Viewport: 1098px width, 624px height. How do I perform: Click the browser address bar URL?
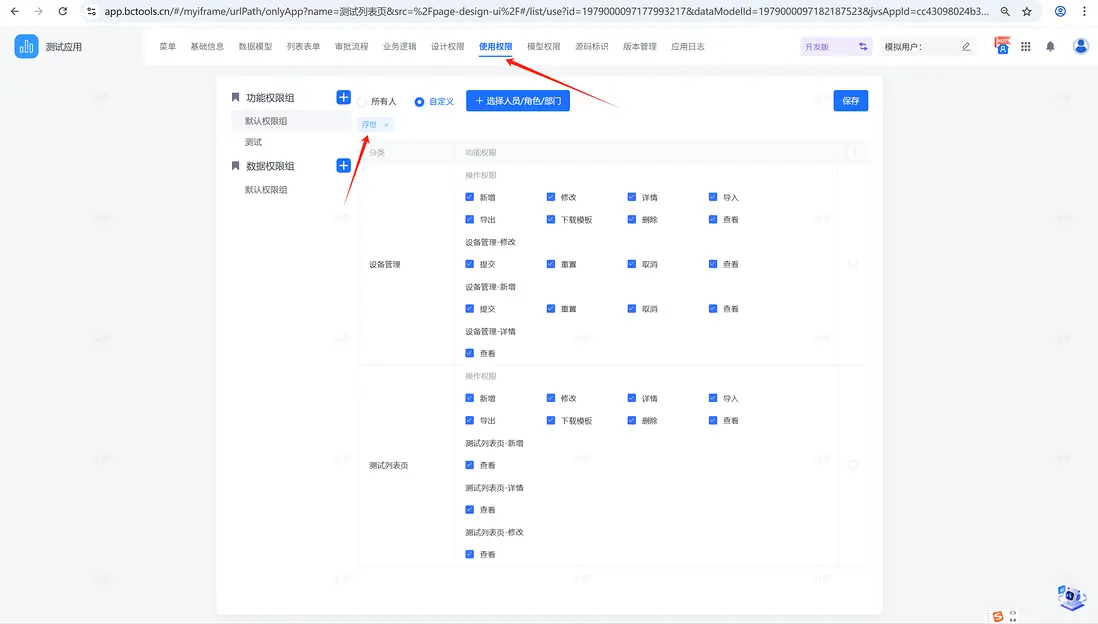point(546,11)
